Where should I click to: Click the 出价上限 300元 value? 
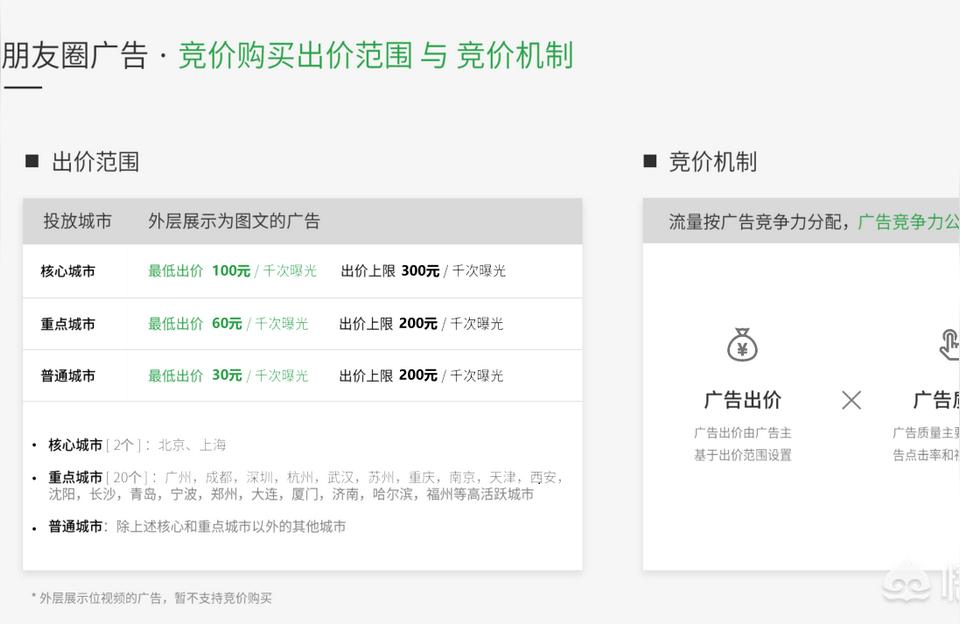(422, 271)
